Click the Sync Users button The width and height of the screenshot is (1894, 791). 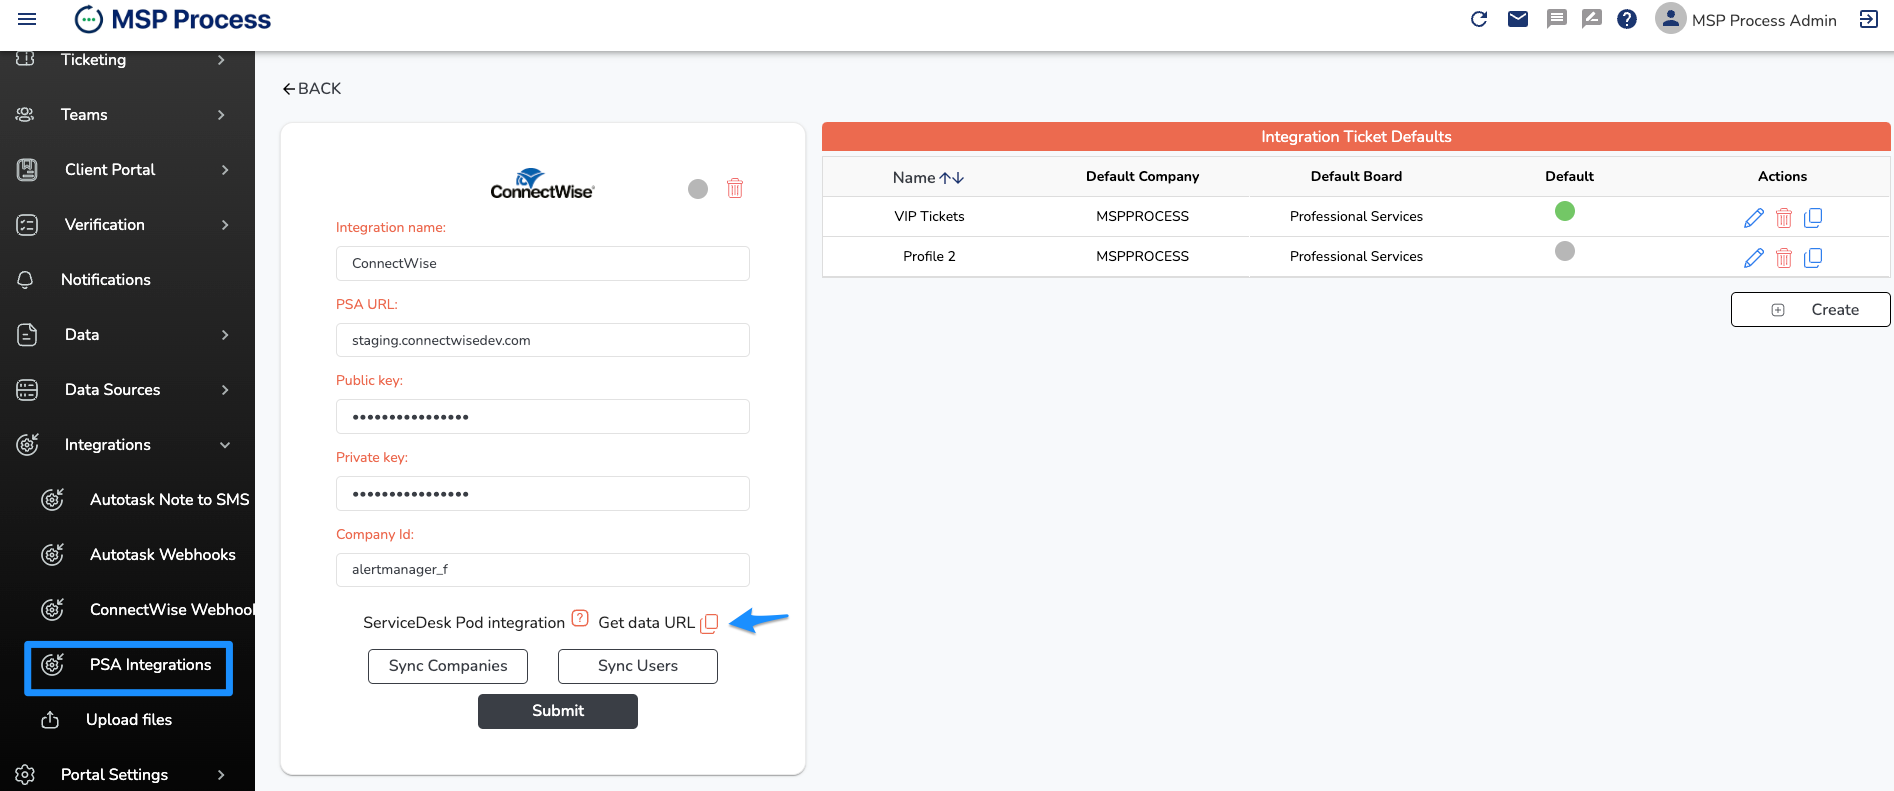[x=638, y=666]
